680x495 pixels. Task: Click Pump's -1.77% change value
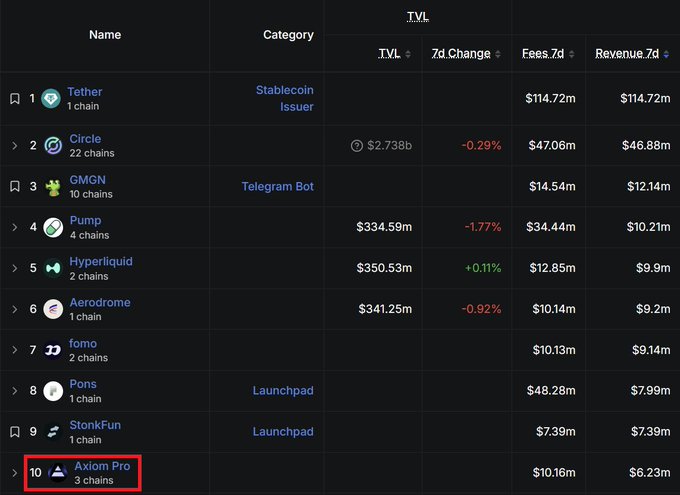(x=483, y=227)
